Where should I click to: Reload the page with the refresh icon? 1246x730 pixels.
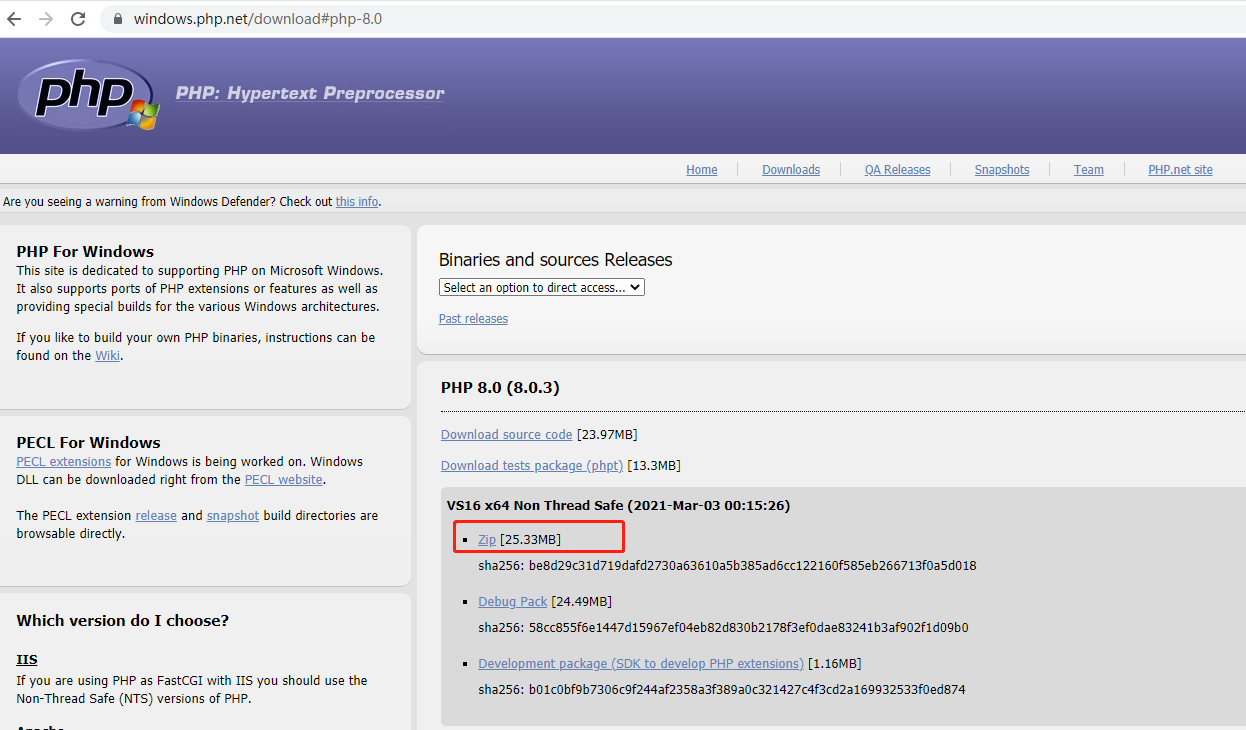tap(78, 19)
